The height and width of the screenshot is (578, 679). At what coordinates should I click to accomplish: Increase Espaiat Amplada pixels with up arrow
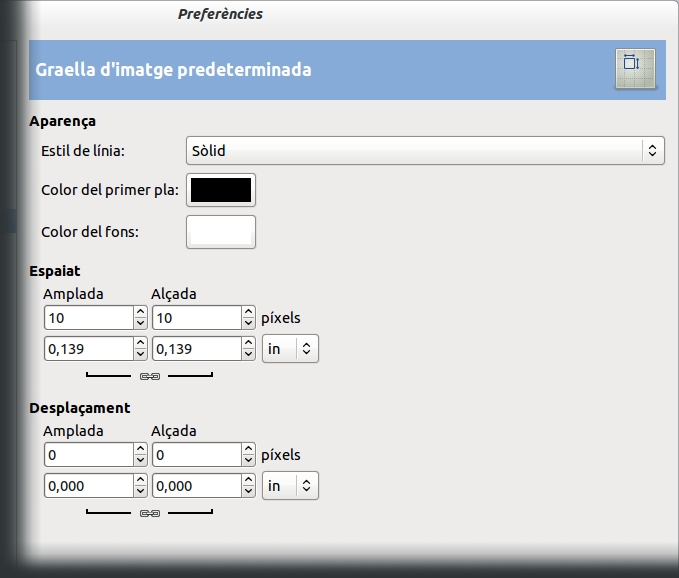(x=140, y=312)
